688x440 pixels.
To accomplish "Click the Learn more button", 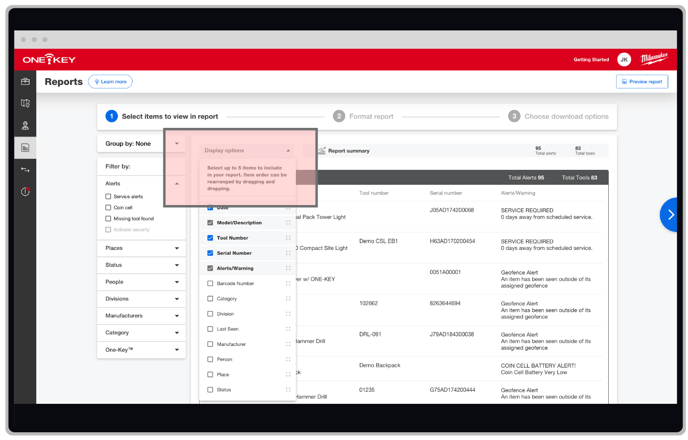I will [x=110, y=82].
